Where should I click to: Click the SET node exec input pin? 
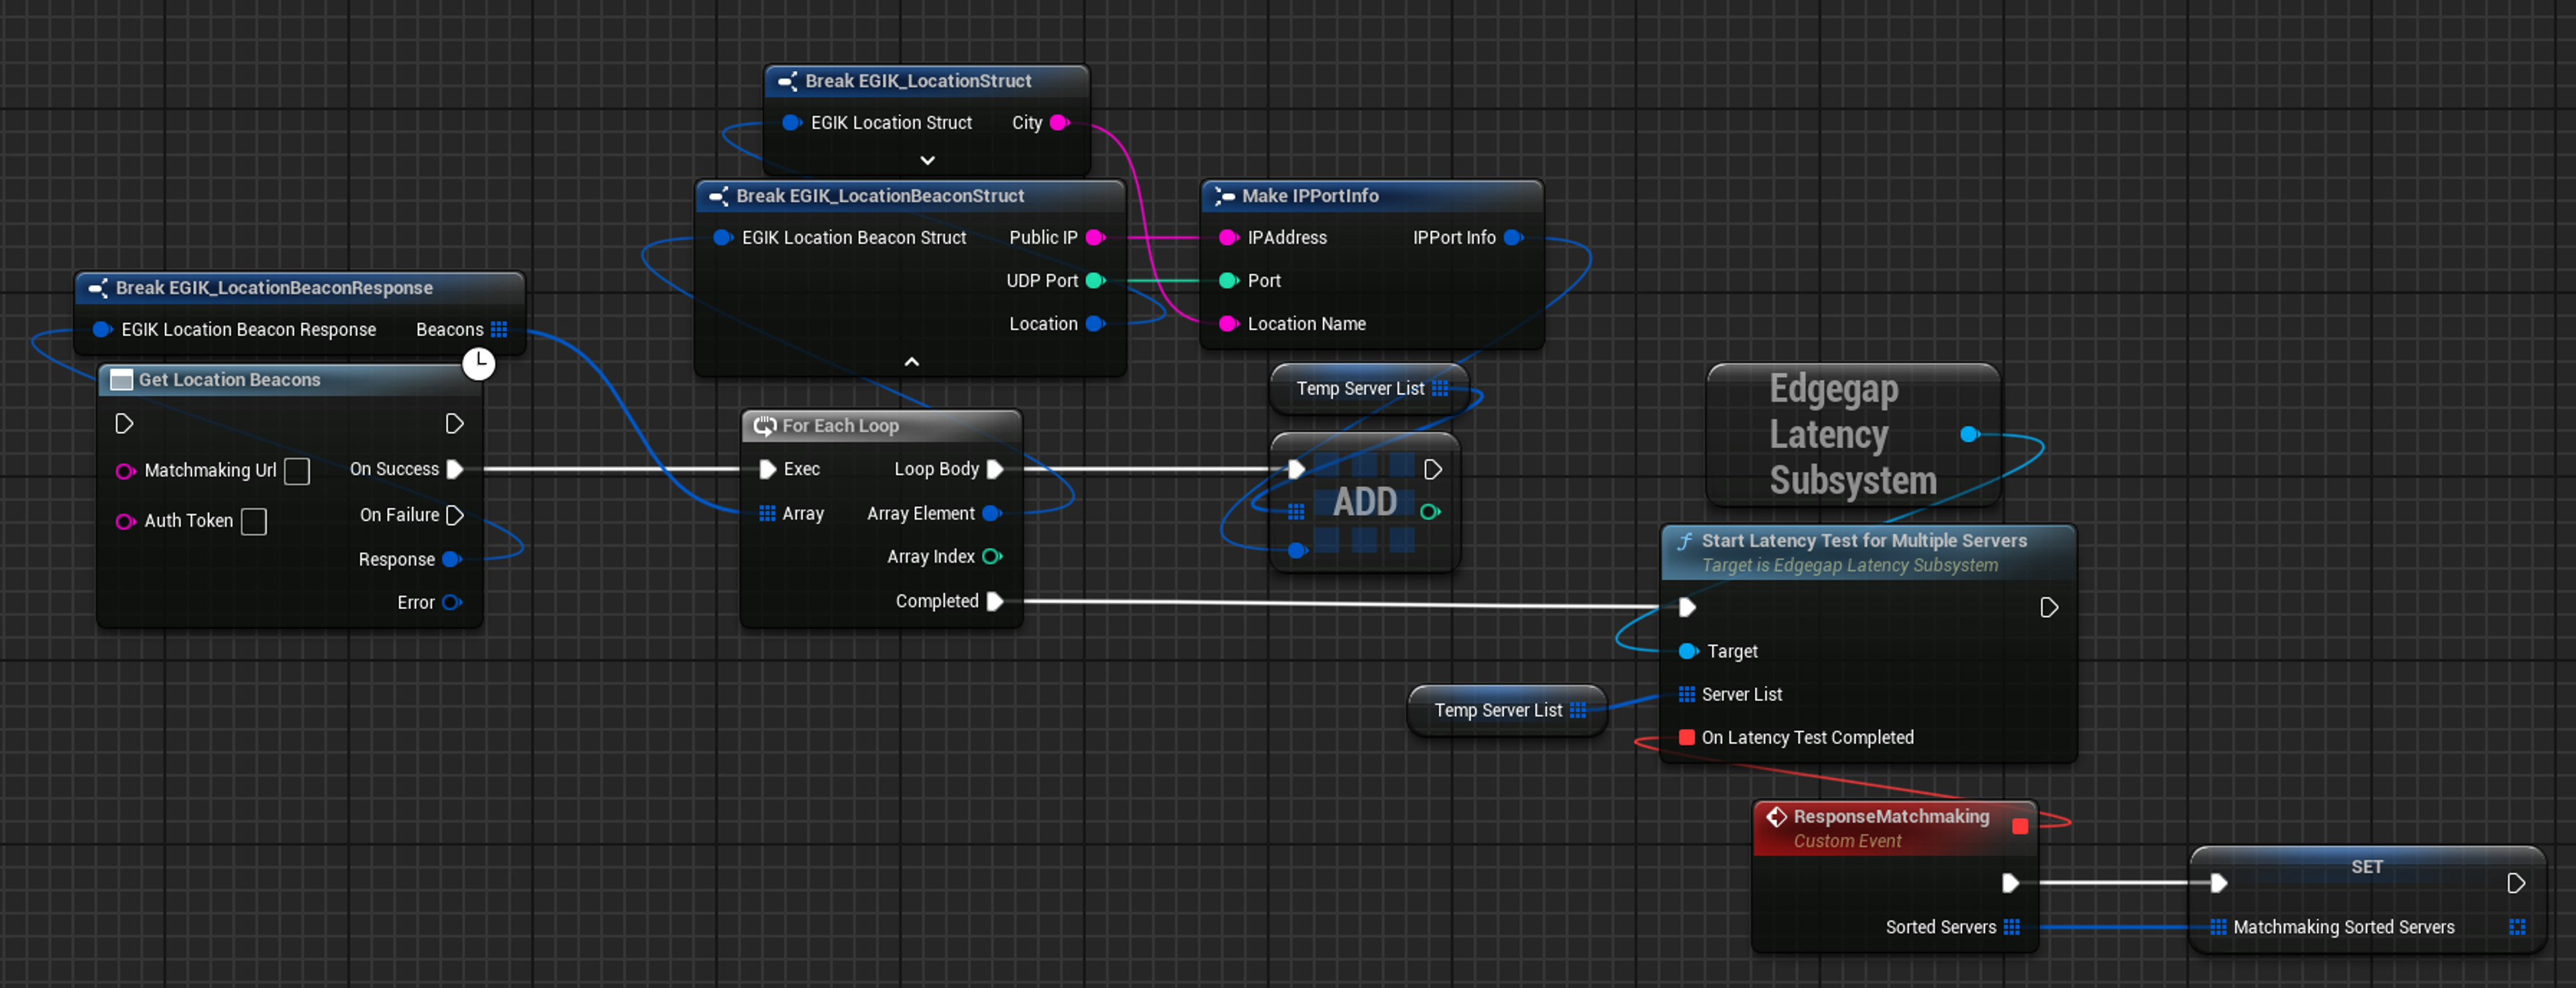coord(2218,883)
